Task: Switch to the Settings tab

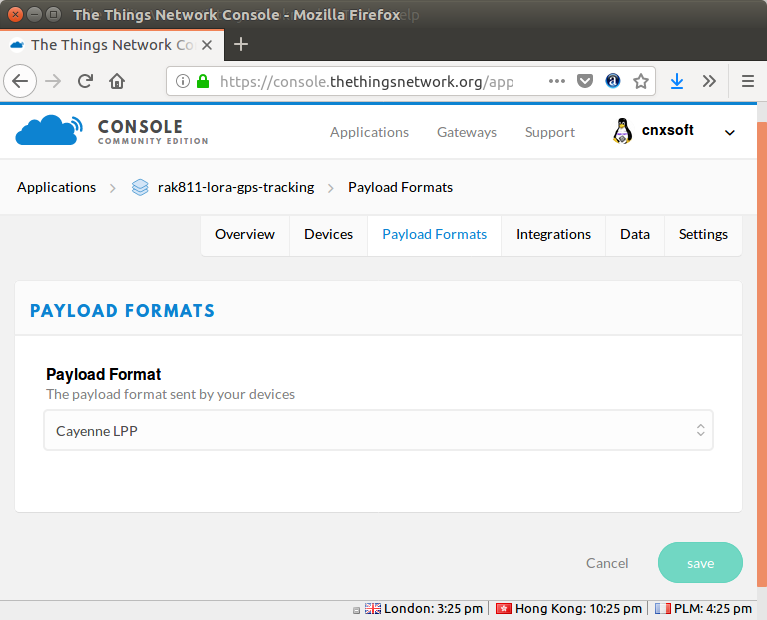Action: pyautogui.click(x=703, y=234)
